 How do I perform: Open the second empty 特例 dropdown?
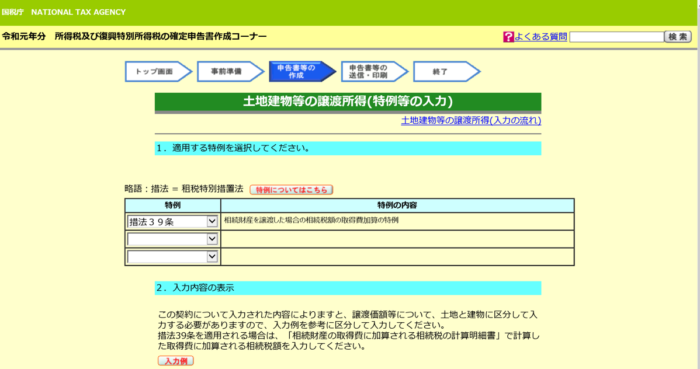(172, 239)
